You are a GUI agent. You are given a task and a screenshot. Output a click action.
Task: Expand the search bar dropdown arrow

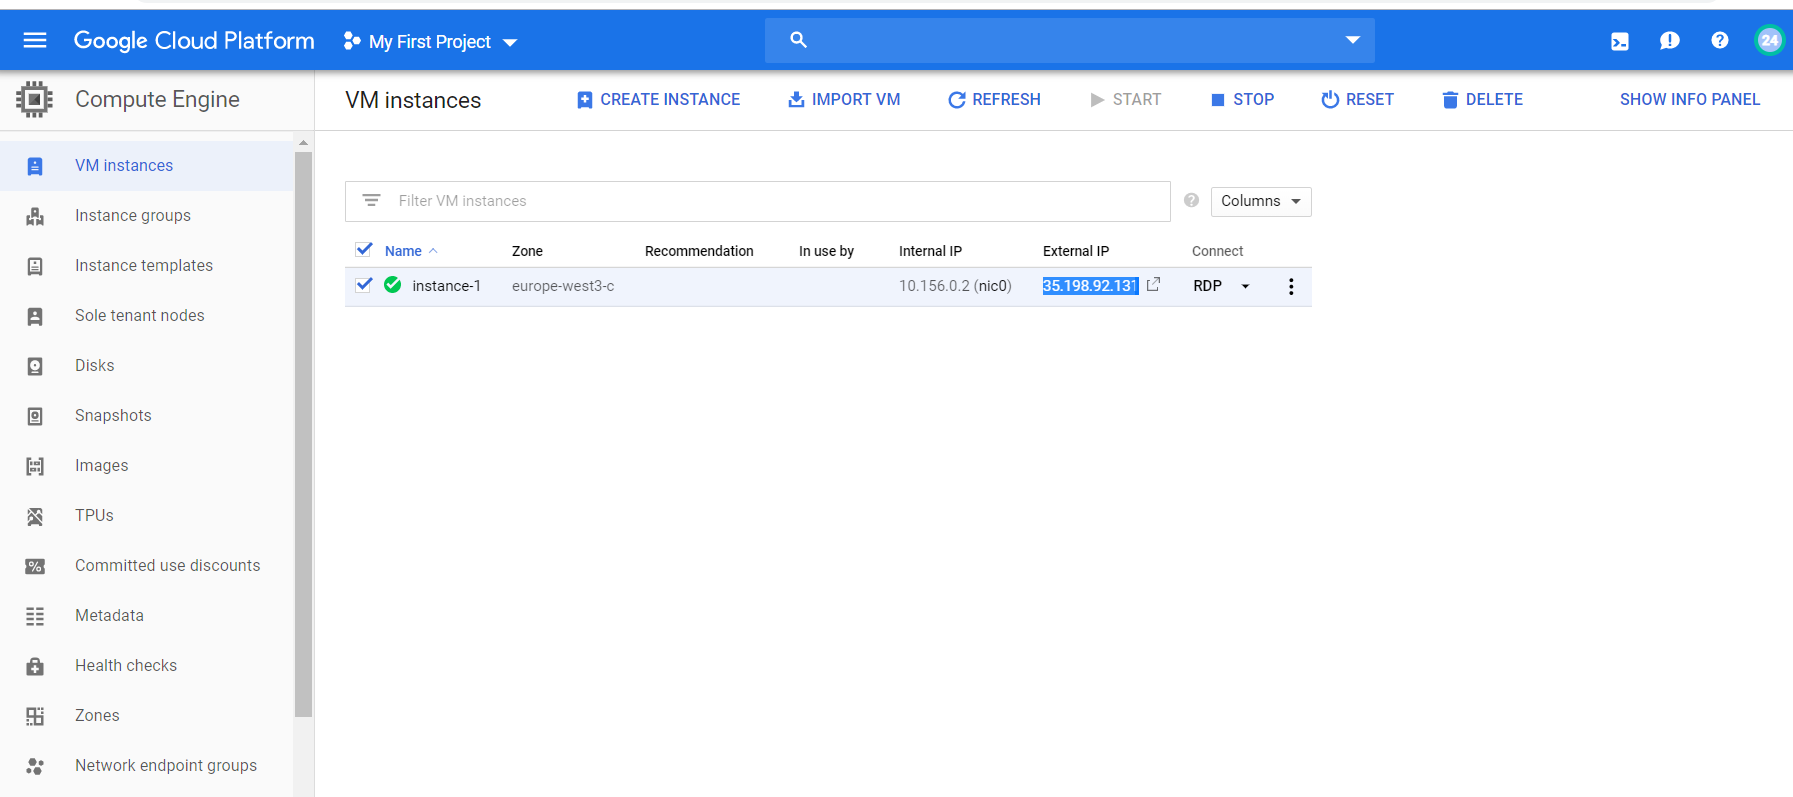tap(1352, 40)
